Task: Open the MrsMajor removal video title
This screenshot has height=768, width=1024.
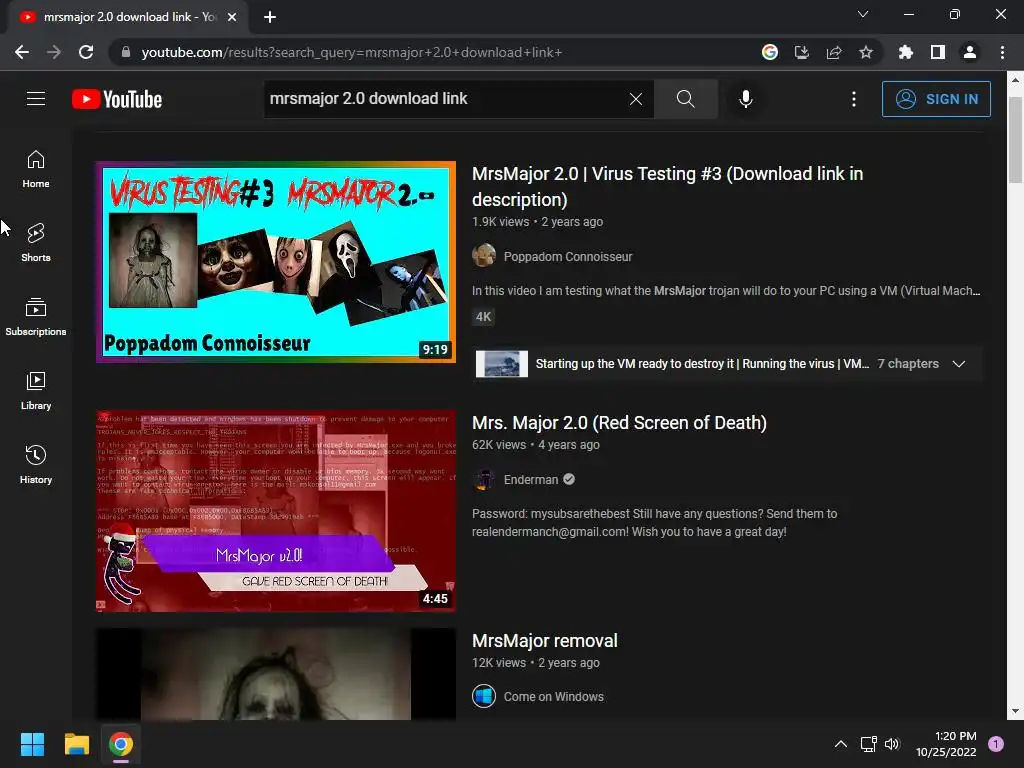Action: click(x=545, y=641)
